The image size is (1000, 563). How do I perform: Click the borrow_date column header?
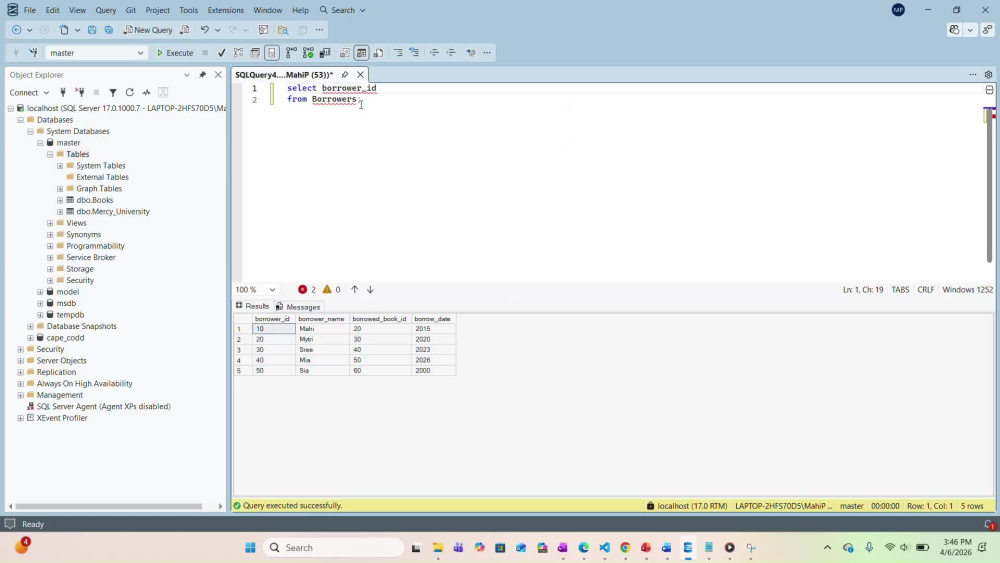pos(433,319)
